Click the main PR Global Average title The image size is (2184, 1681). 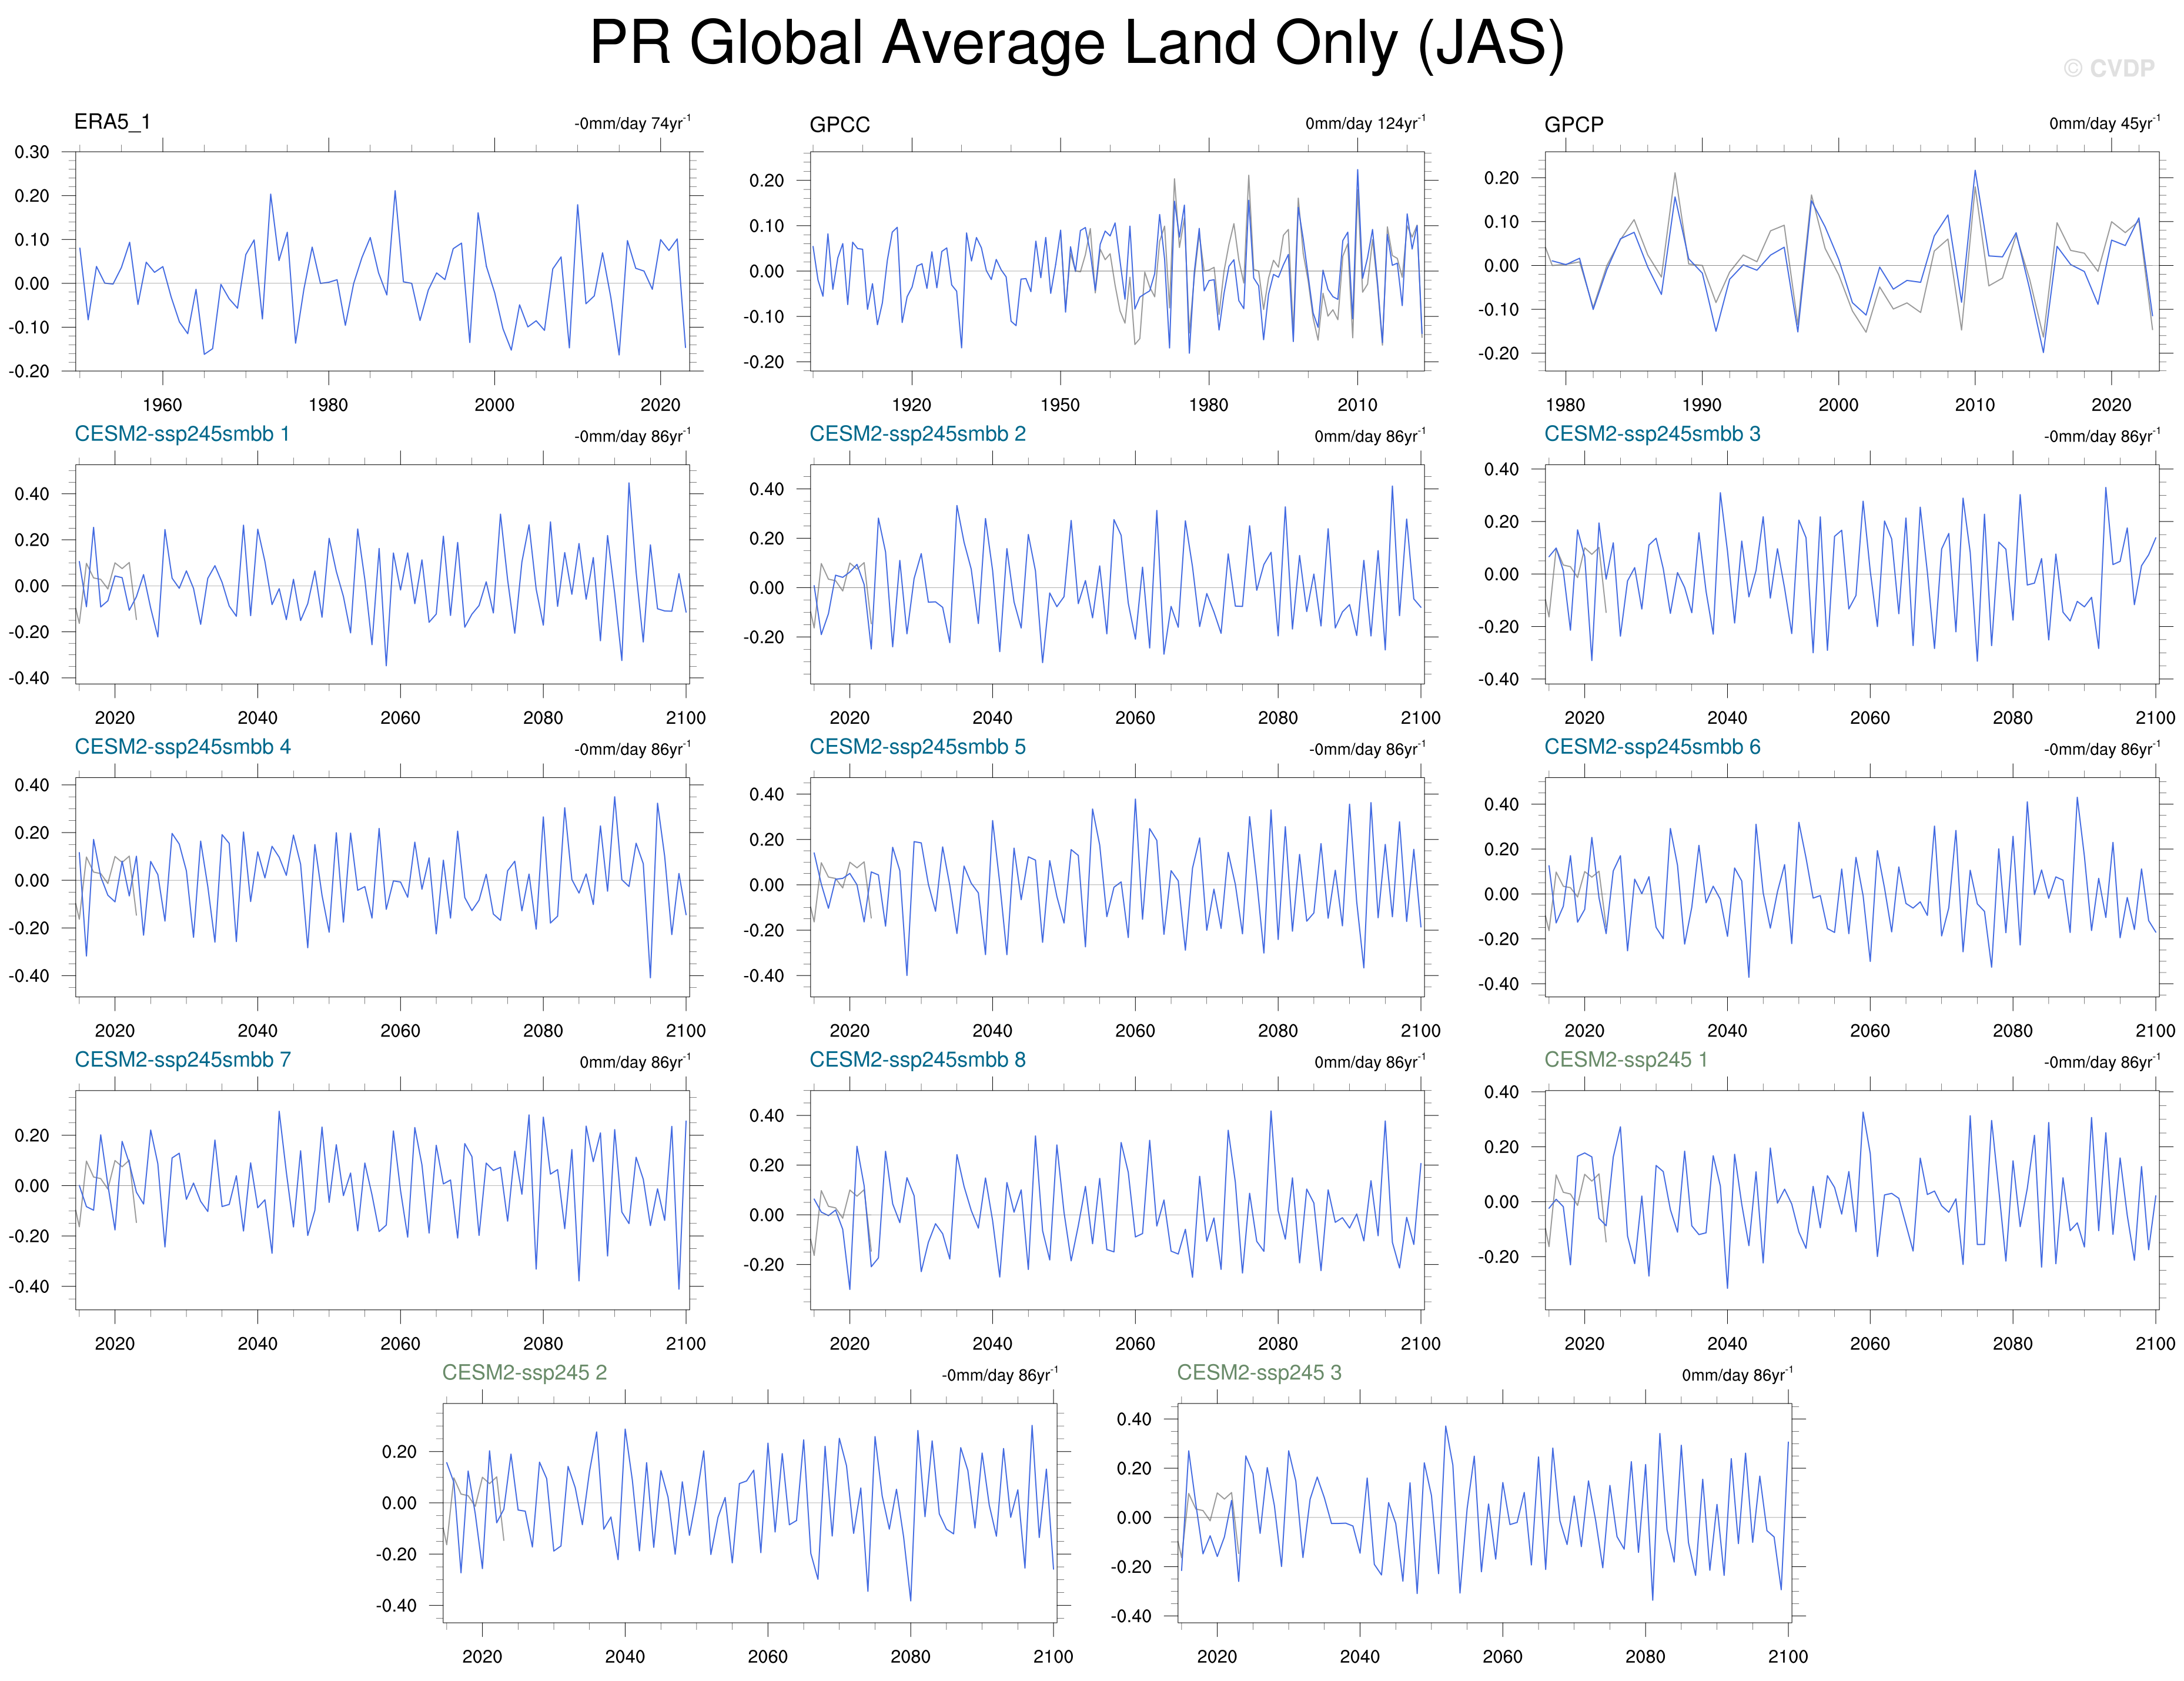coord(1076,44)
